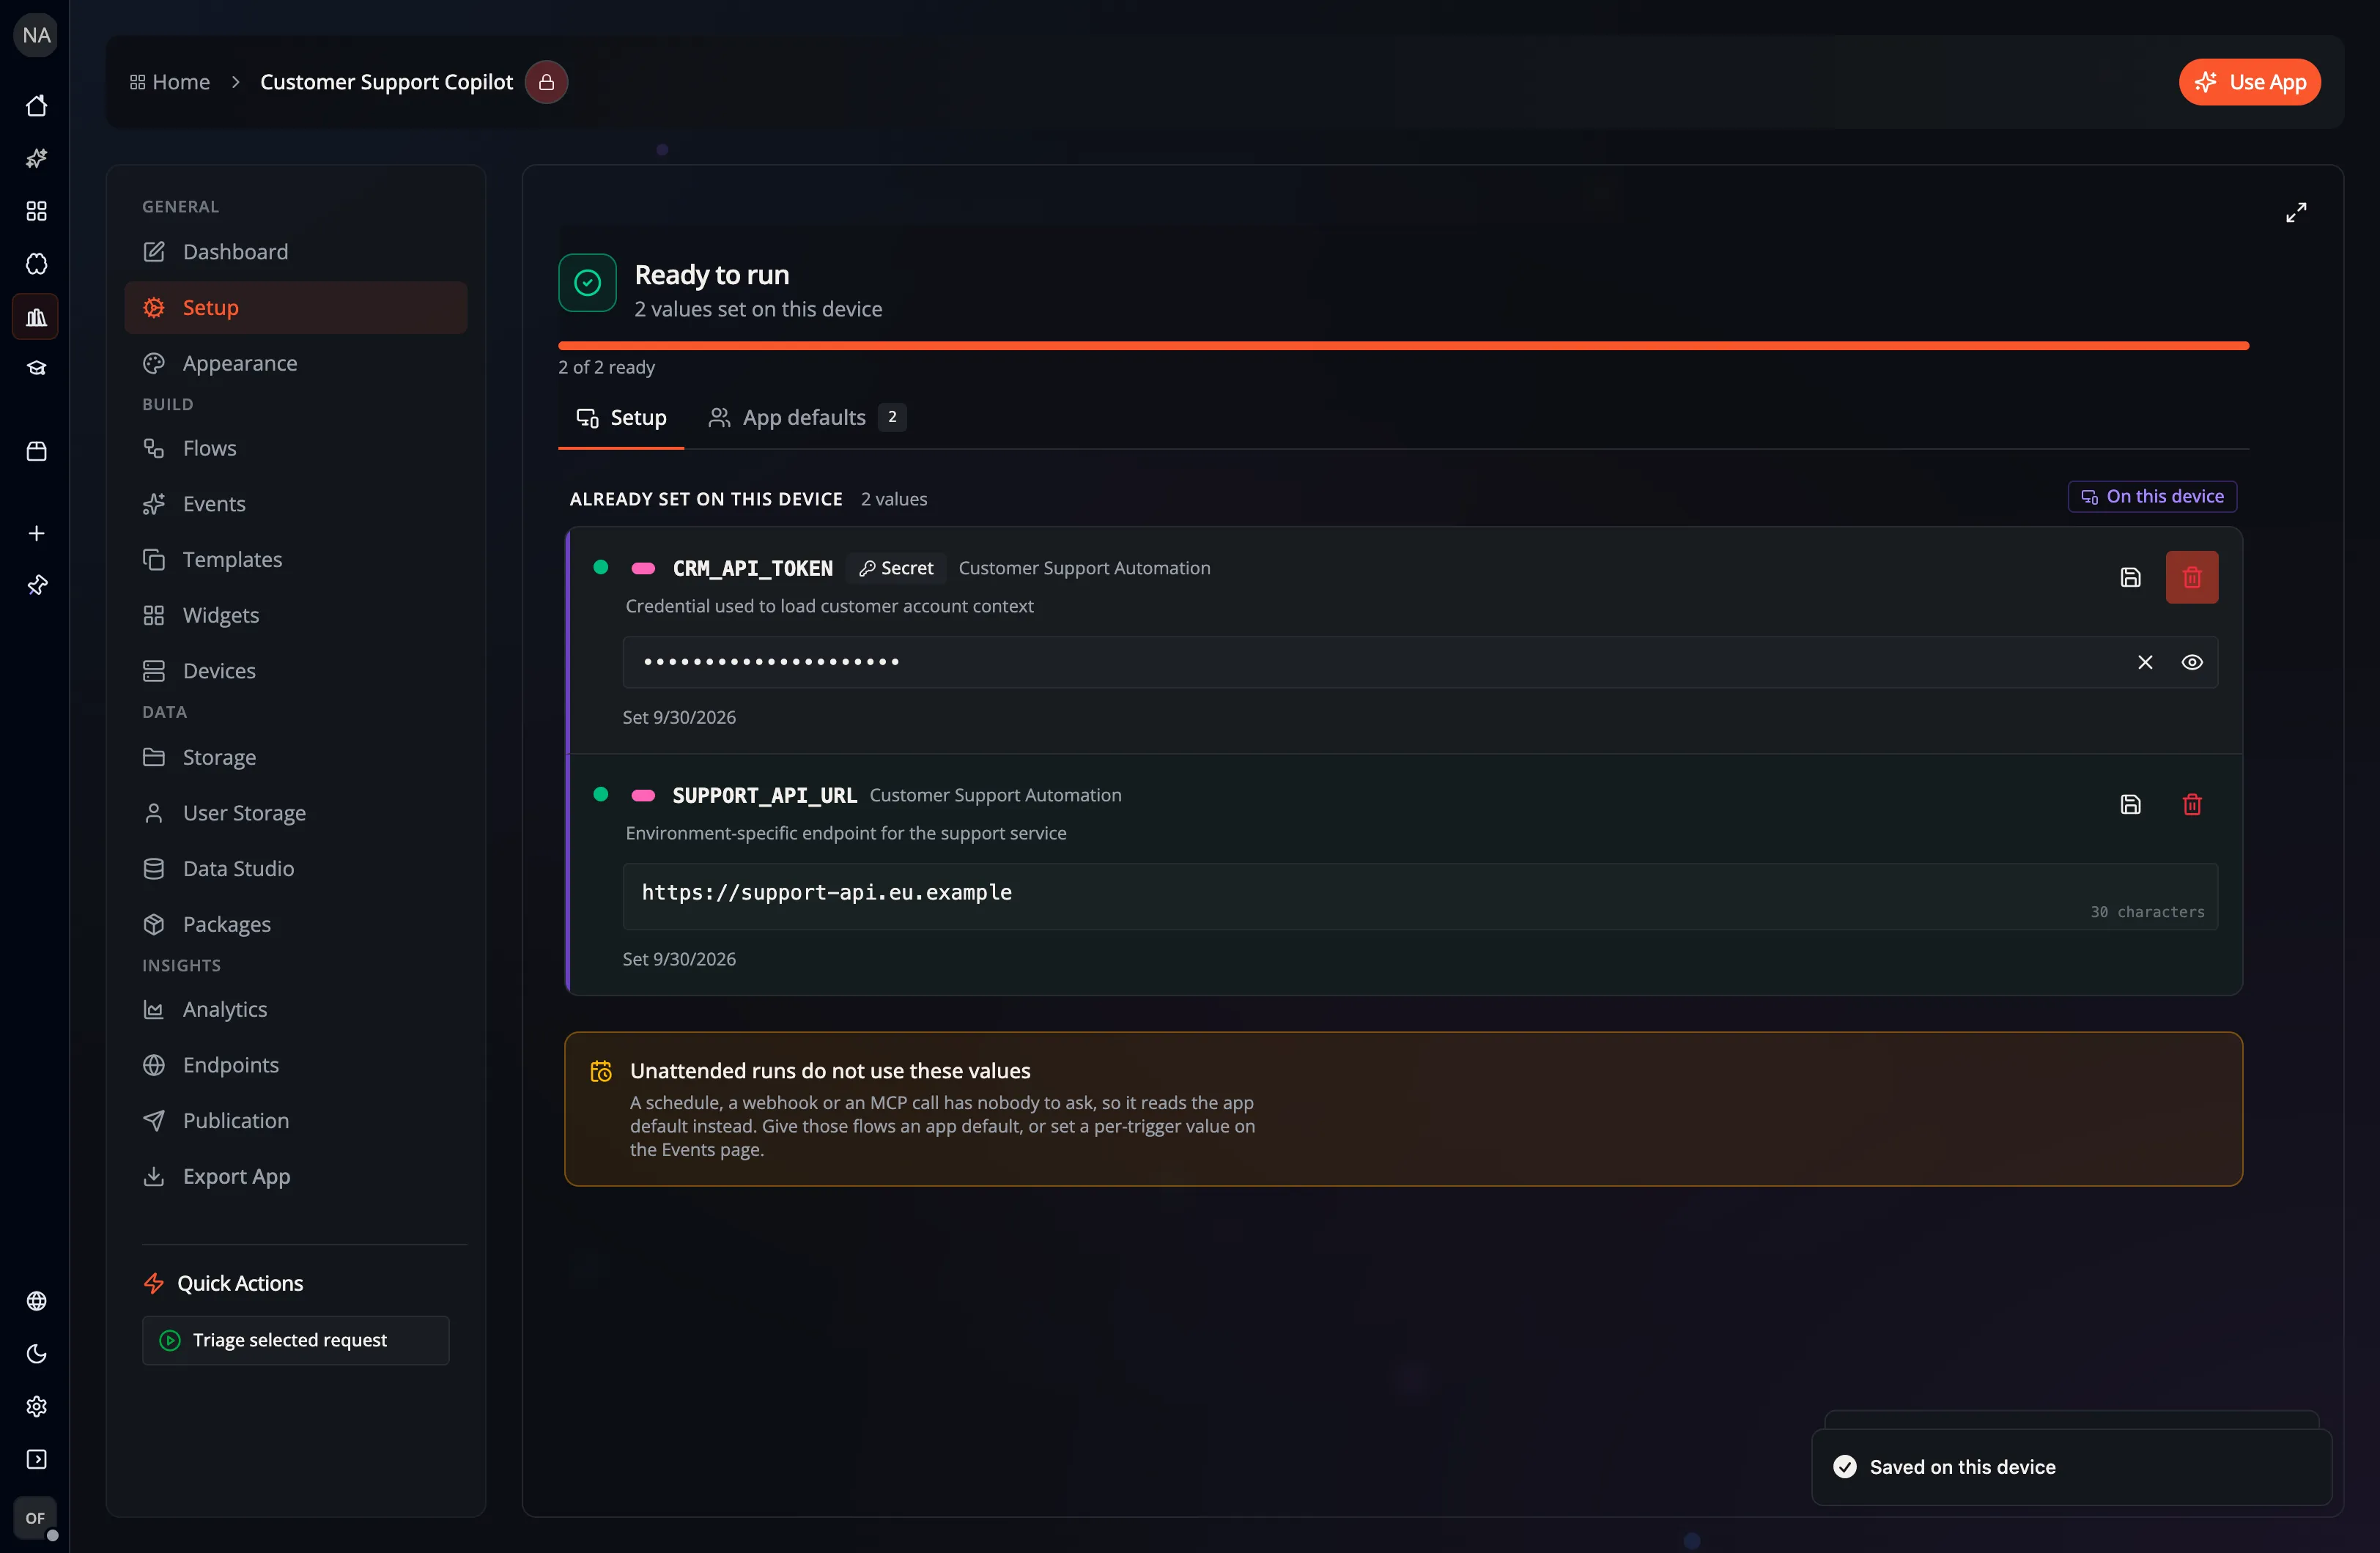
Task: Select Setup in the sidebar
Action: point(295,307)
